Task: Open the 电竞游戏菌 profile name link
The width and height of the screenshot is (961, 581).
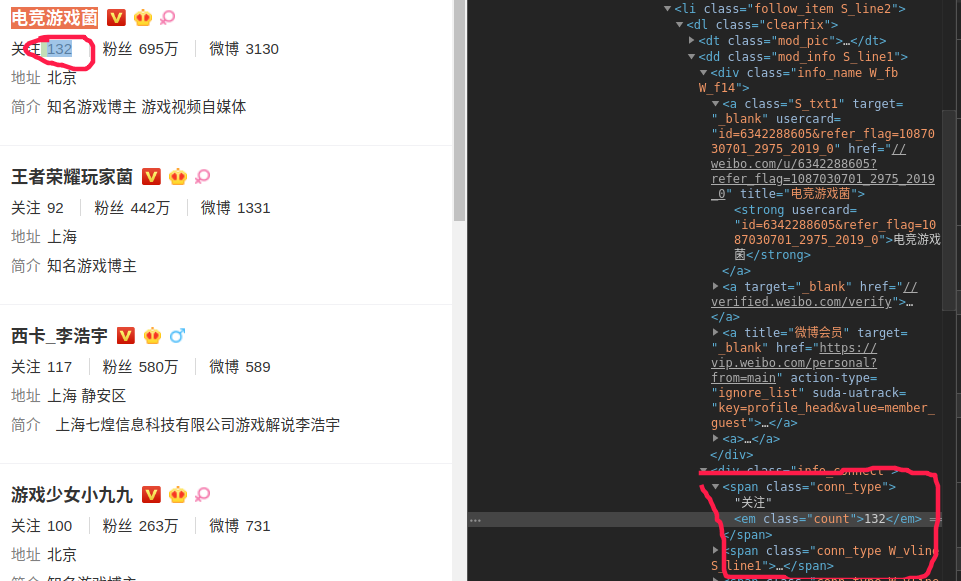Action: click(x=55, y=18)
